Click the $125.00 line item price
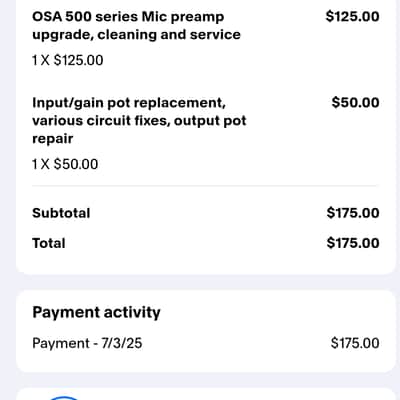 (352, 16)
